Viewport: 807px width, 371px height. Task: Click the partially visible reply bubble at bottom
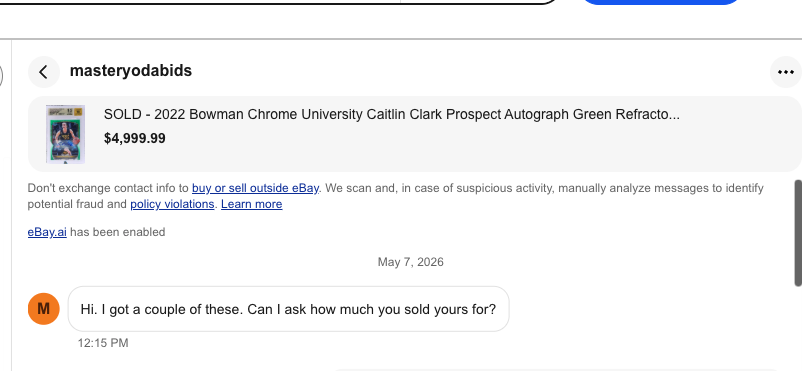(x=556, y=369)
